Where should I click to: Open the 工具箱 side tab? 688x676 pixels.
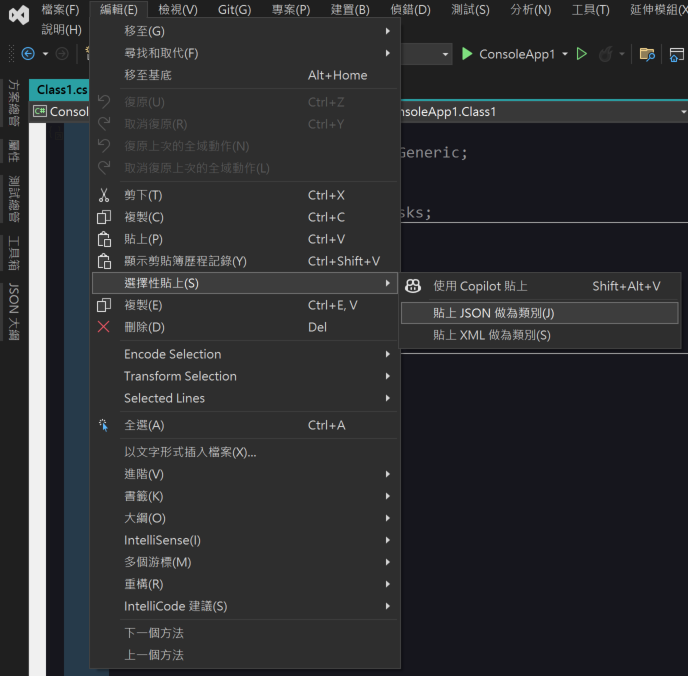coord(14,253)
